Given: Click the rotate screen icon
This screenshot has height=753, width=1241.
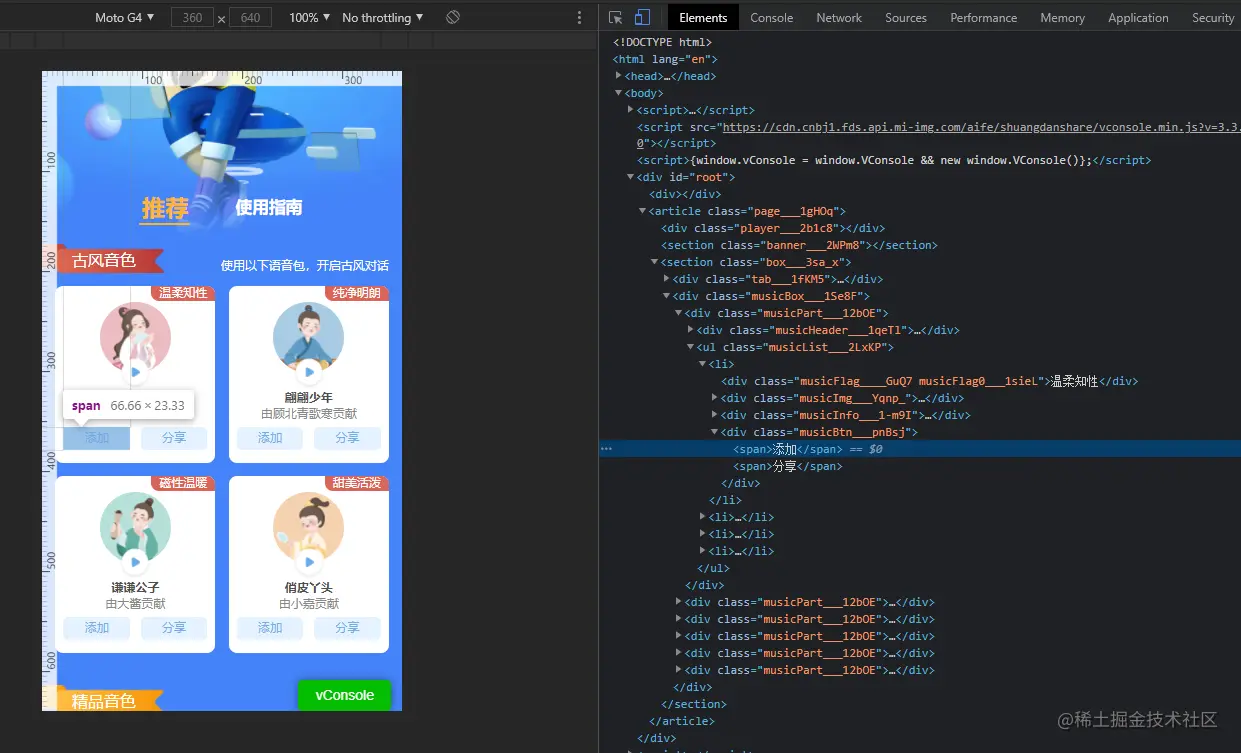Looking at the screenshot, I should 453,17.
